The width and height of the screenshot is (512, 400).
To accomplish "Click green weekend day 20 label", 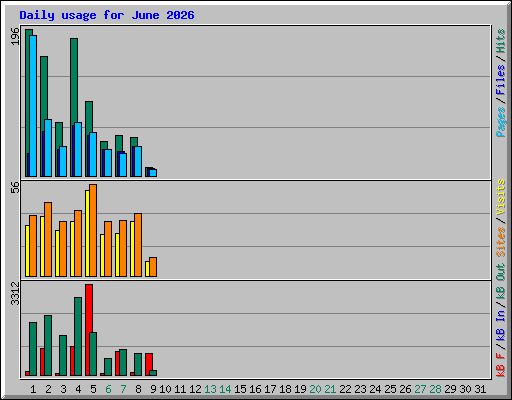I will tap(315, 389).
